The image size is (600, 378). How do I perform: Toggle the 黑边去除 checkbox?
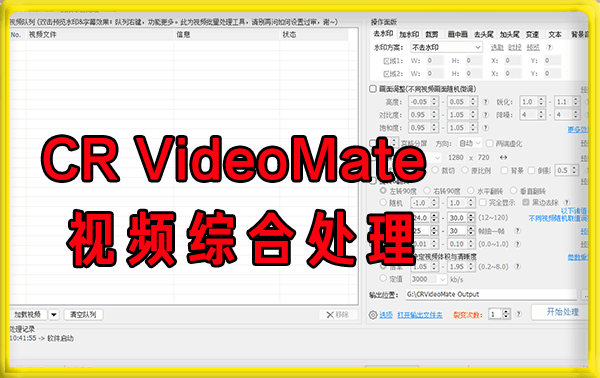tap(526, 202)
